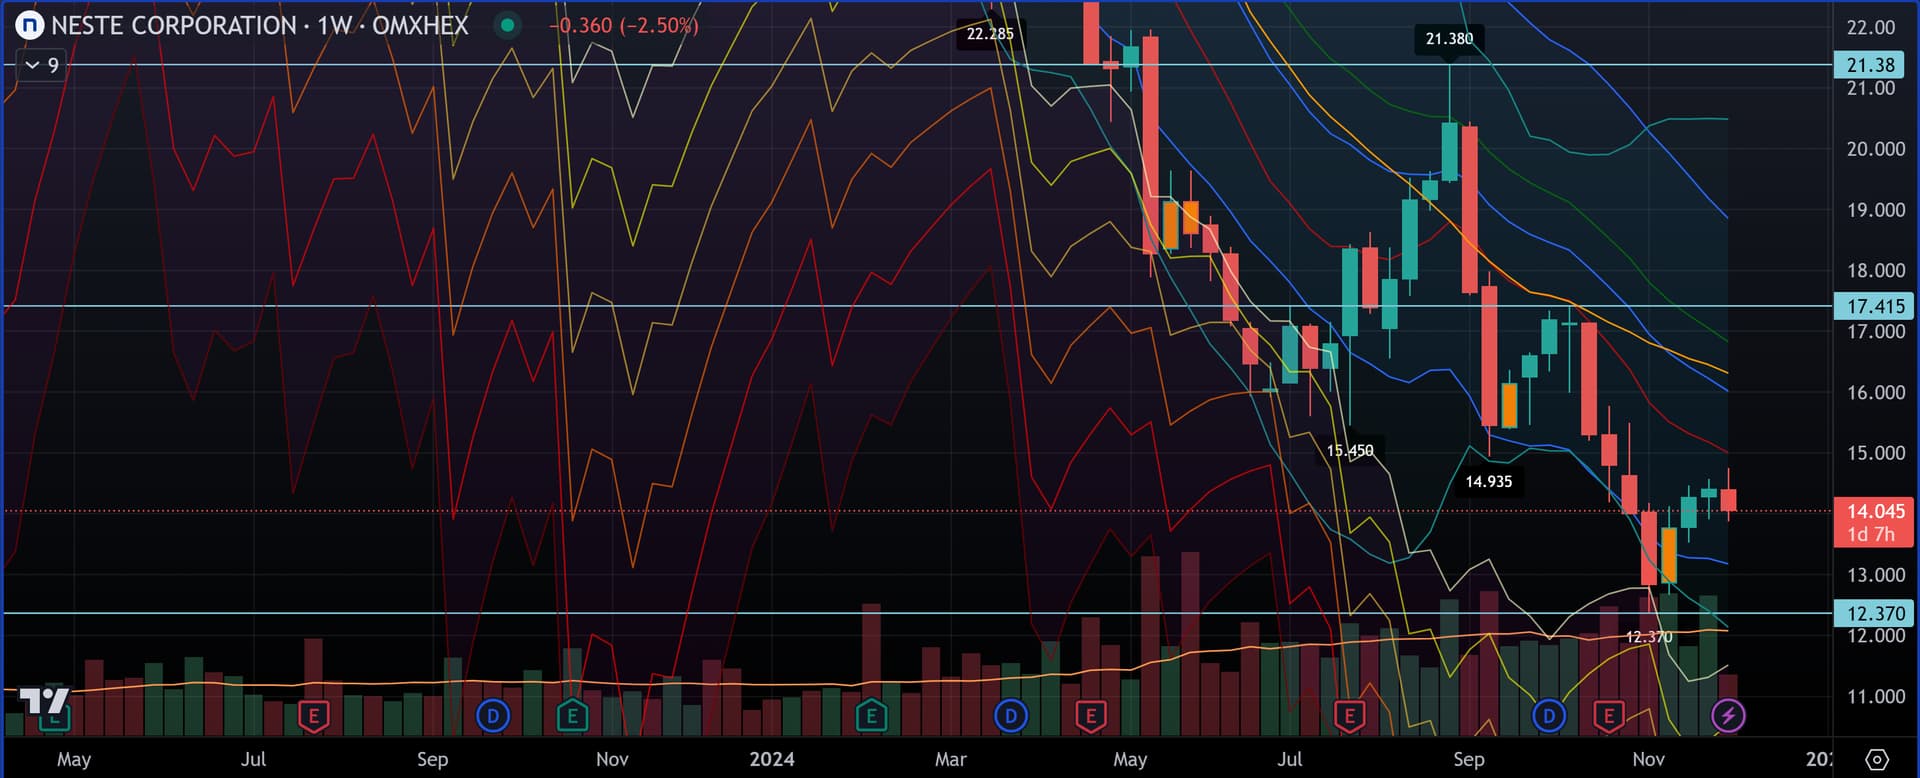Click the 12.370 low tag near volume bars
This screenshot has width=1920, height=778.
(x=1649, y=637)
